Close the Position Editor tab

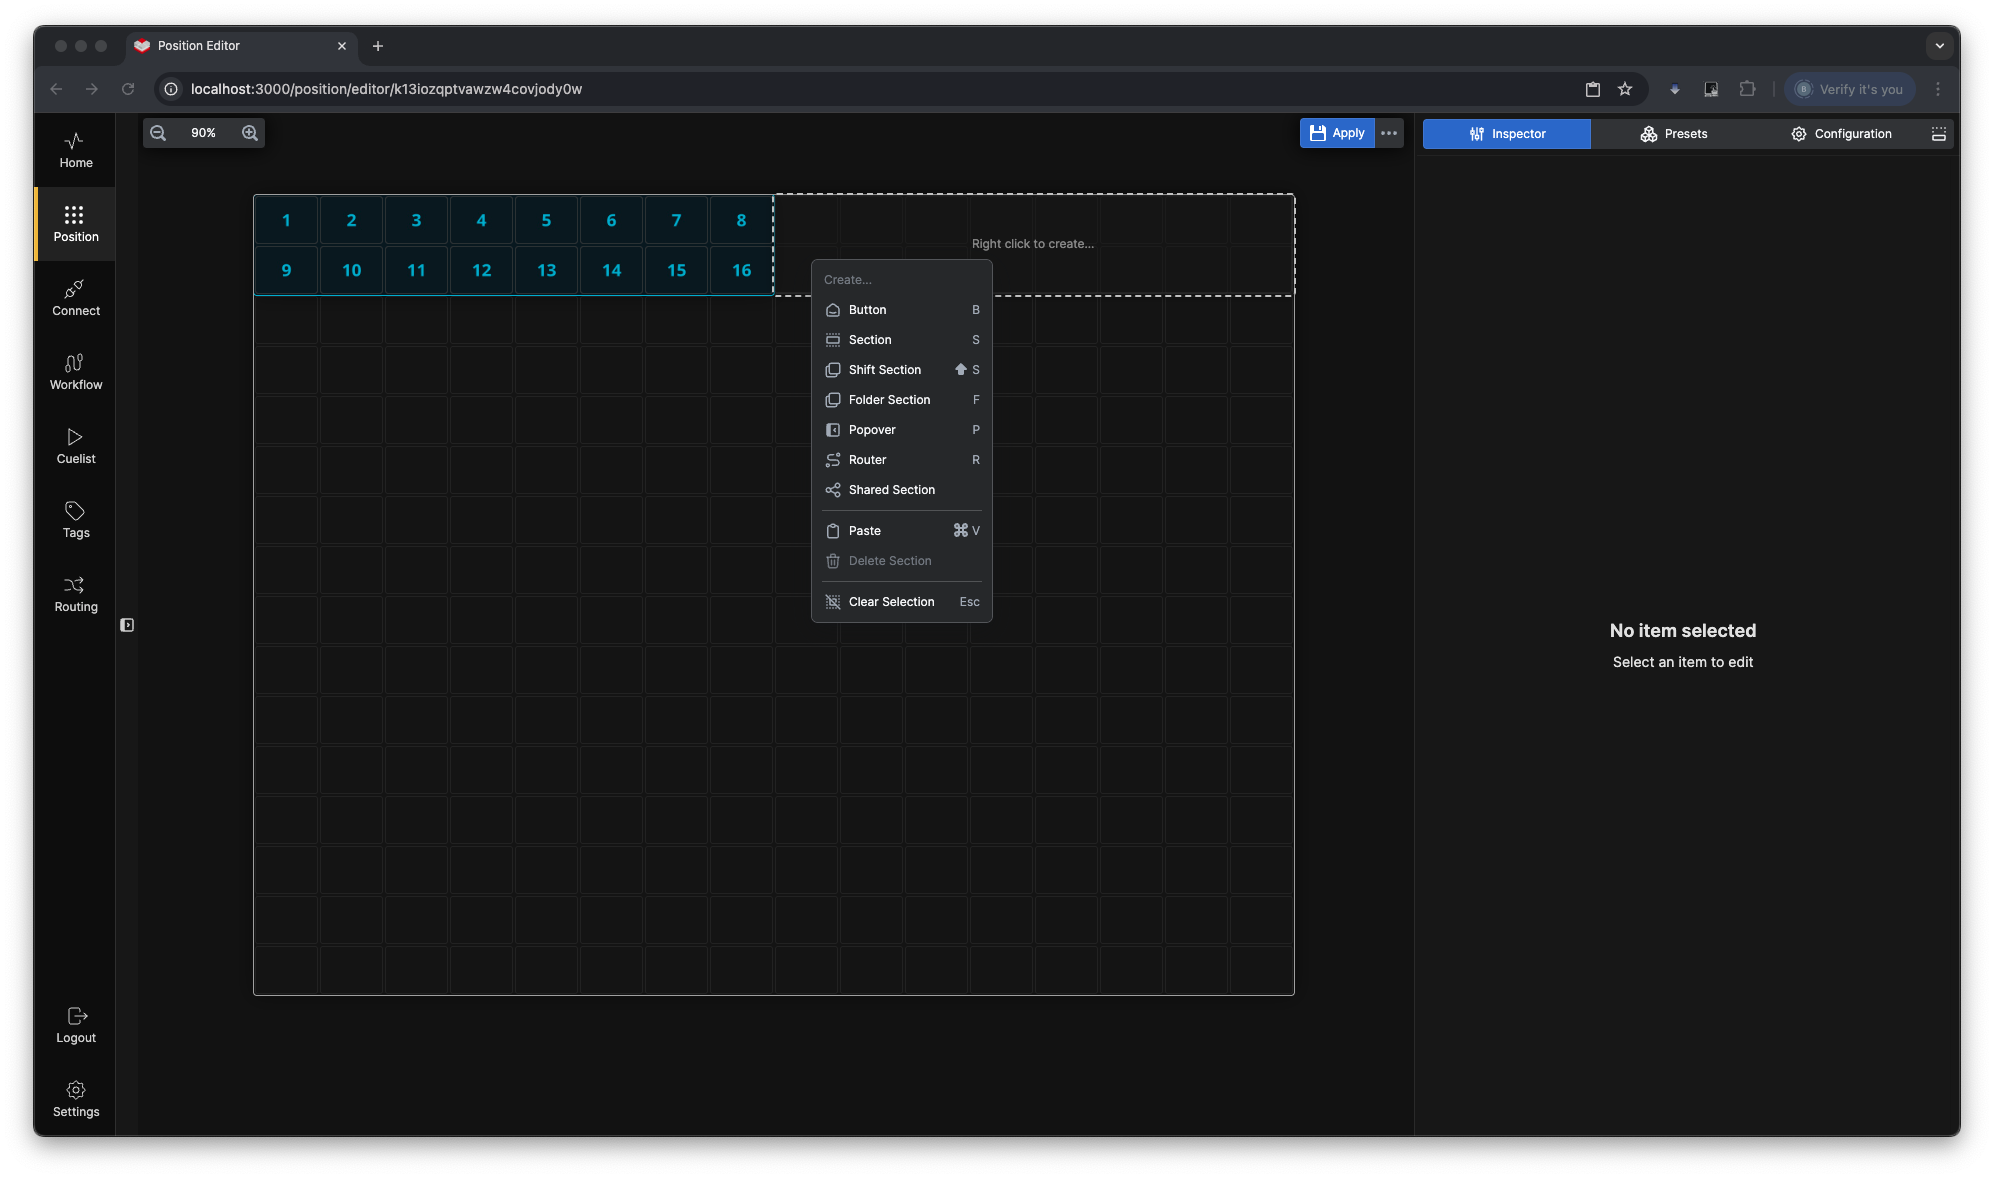coord(342,46)
